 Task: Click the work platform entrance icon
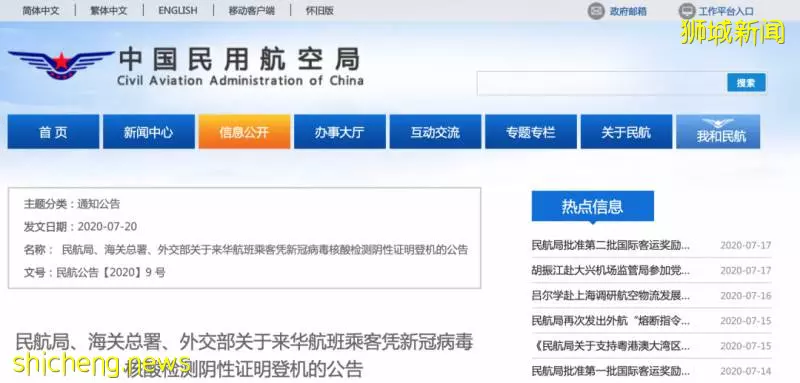pos(687,11)
